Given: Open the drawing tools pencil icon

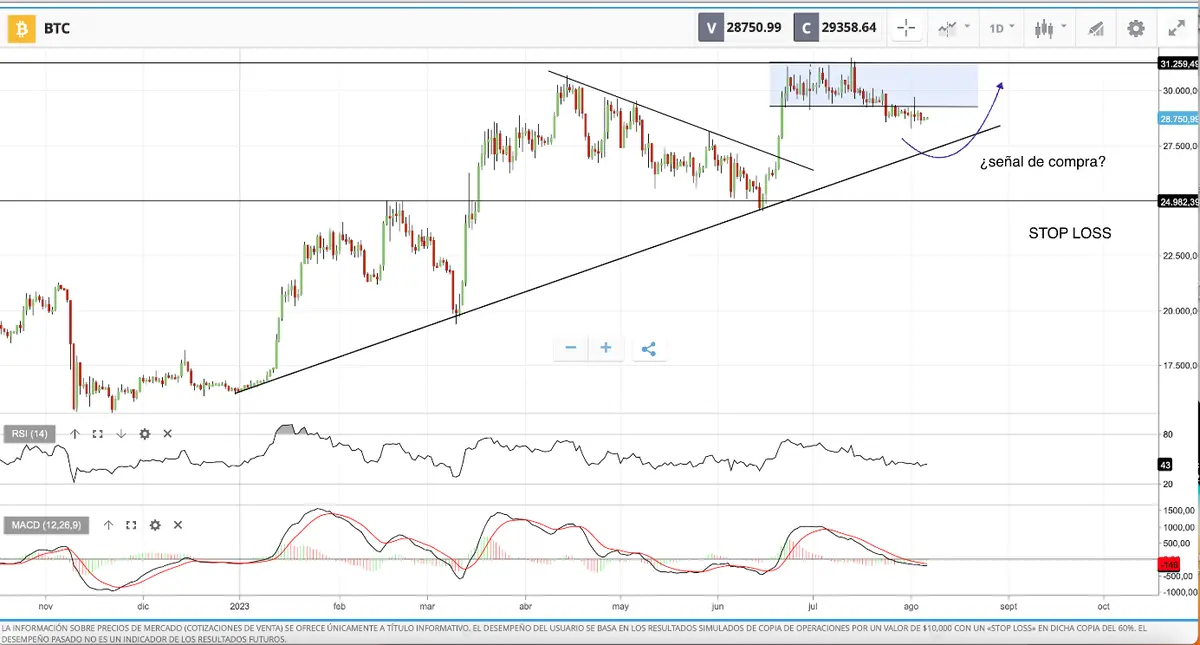Looking at the screenshot, I should point(1095,28).
